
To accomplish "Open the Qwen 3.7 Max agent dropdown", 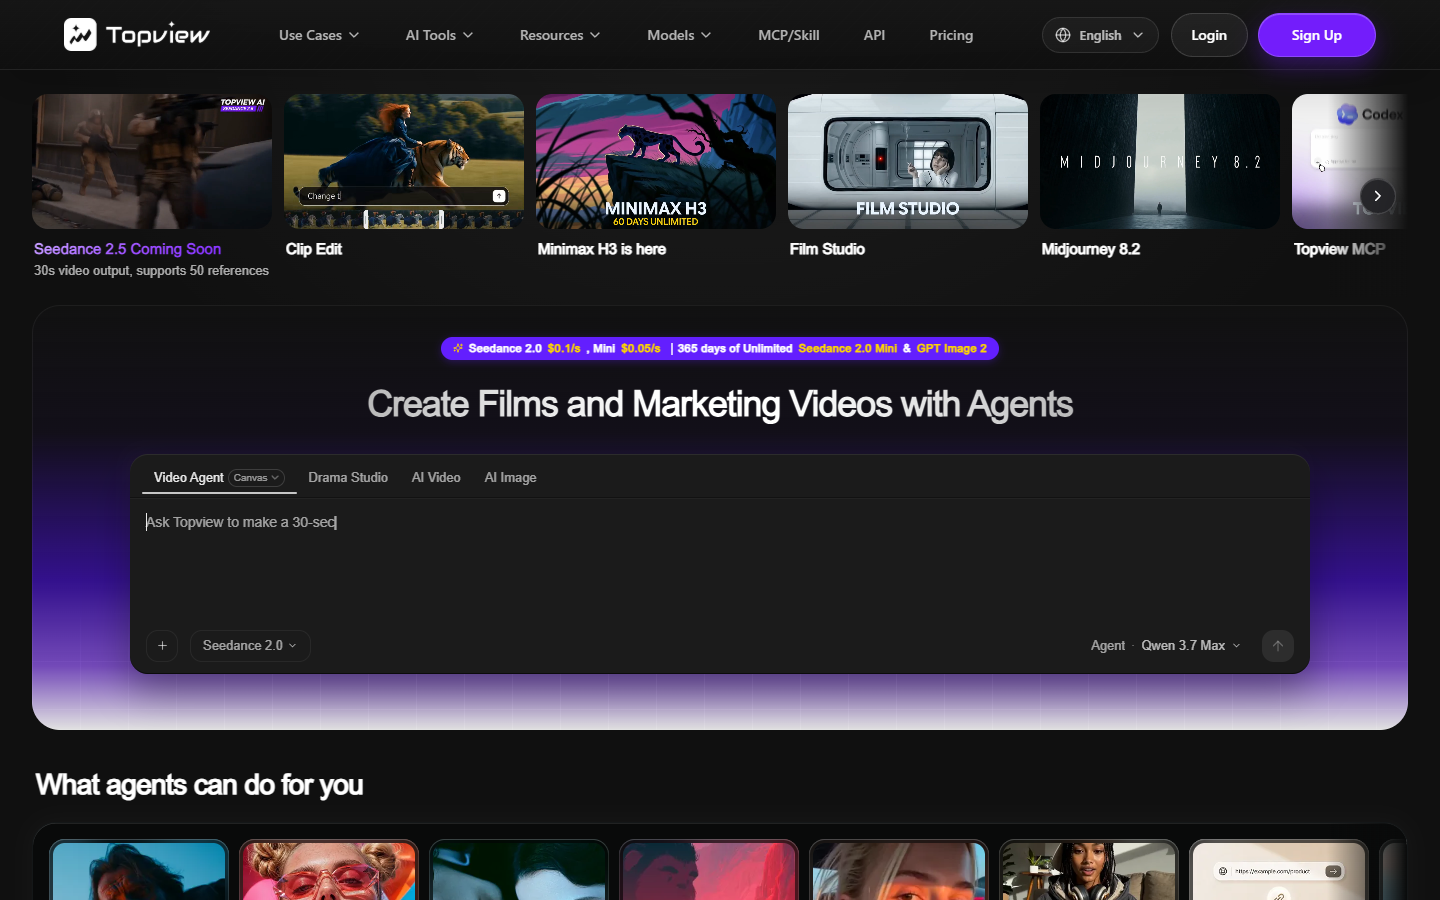I will click(1191, 646).
